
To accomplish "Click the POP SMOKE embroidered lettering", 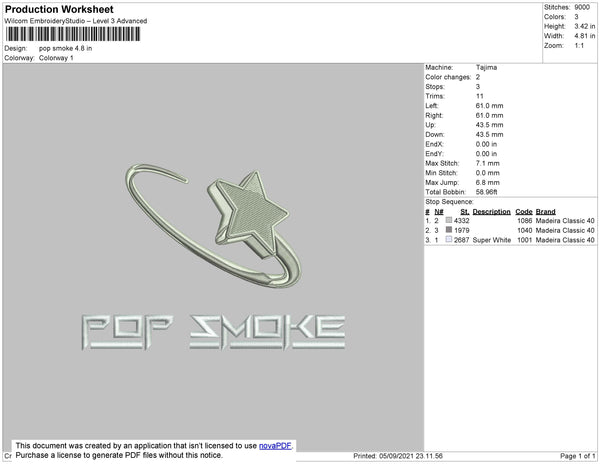I will [214, 332].
